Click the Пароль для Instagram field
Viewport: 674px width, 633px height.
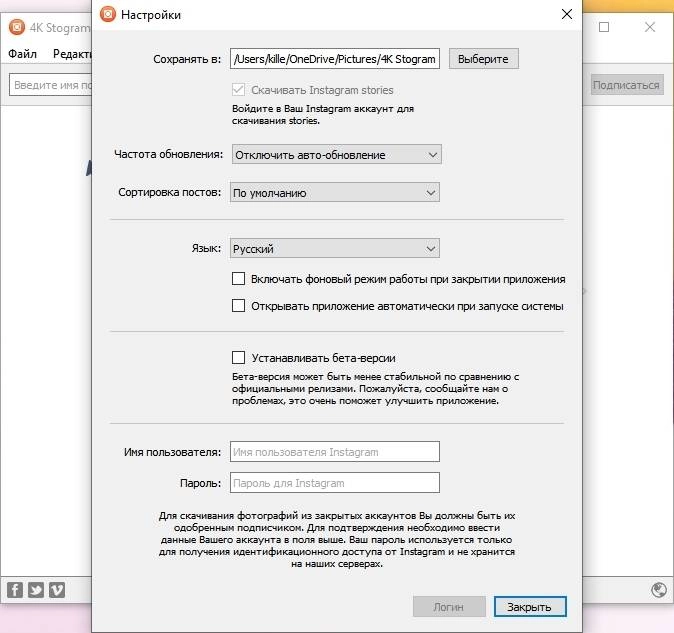coord(335,482)
